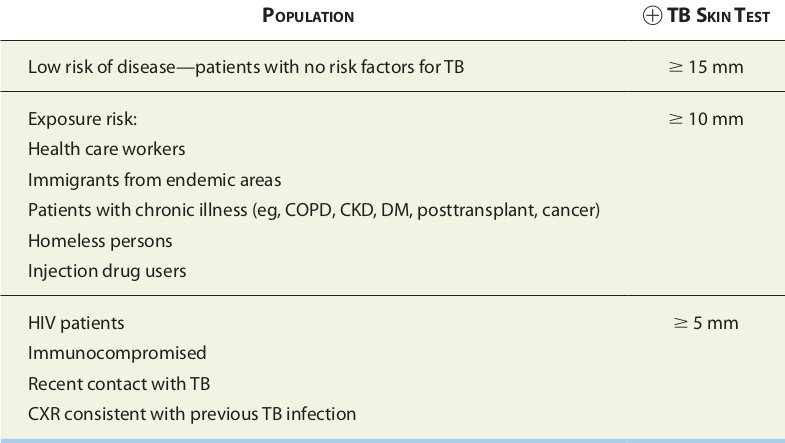Image resolution: width=785 pixels, height=443 pixels.
Task: Click the ≥ 5 mm value
Action: [x=706, y=323]
